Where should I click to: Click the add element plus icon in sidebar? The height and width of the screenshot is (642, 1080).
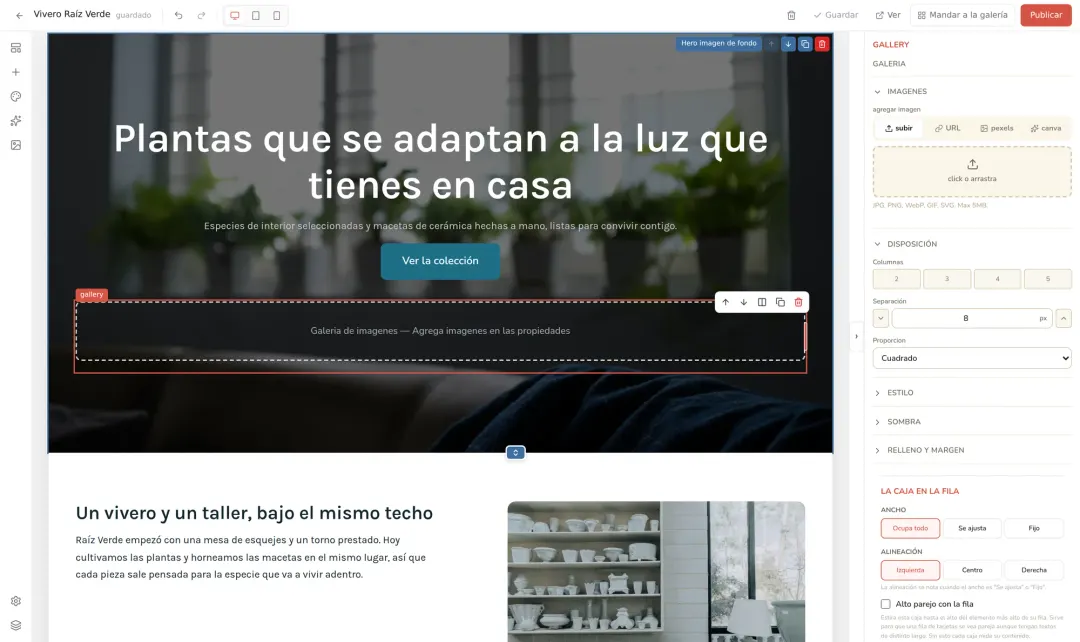[16, 72]
